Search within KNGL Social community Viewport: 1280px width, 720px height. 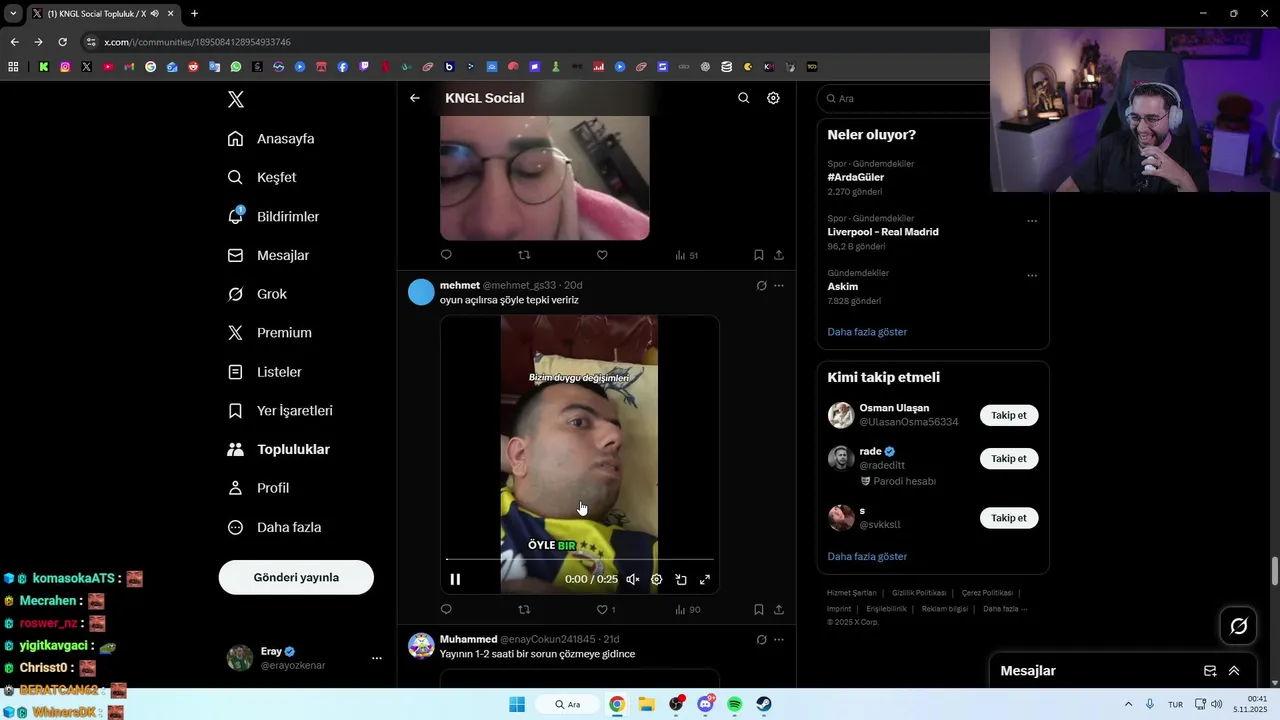(743, 98)
